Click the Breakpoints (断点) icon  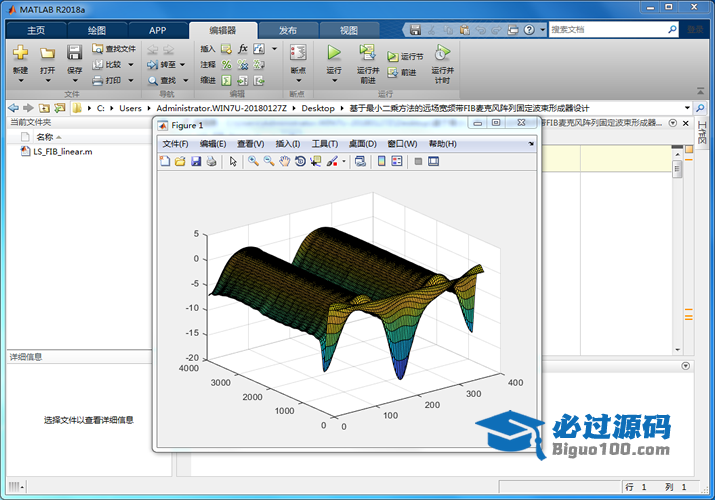click(297, 52)
